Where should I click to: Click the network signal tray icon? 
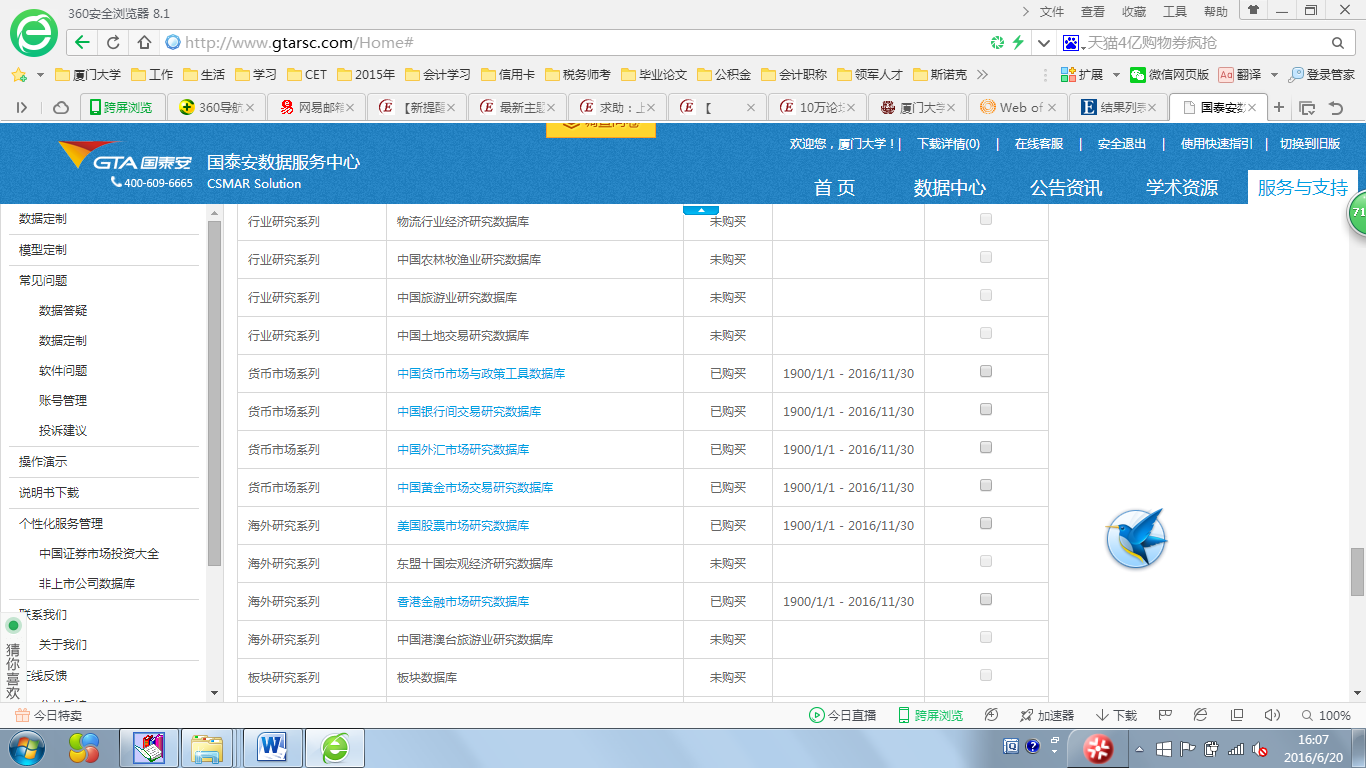tap(1236, 748)
